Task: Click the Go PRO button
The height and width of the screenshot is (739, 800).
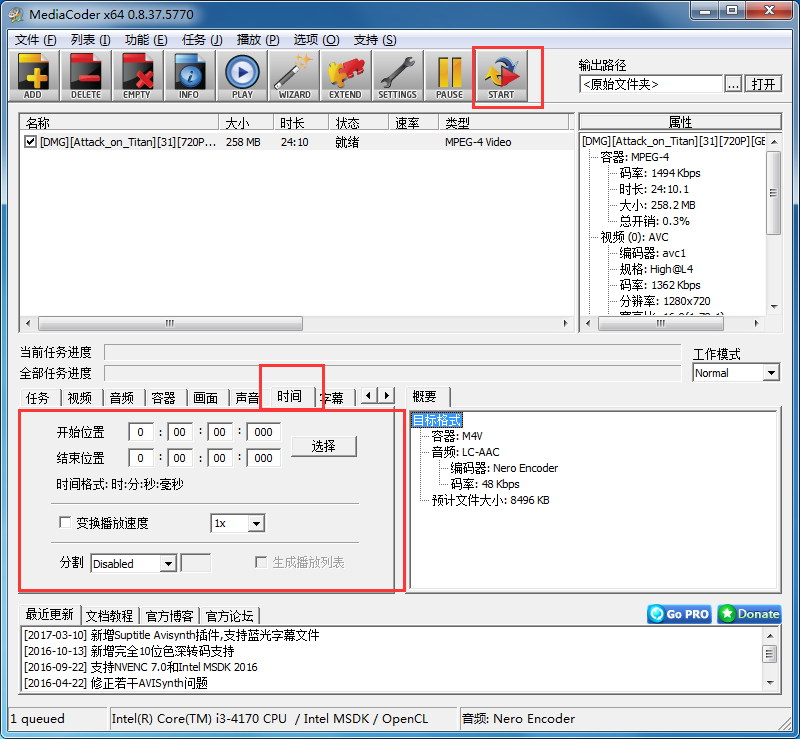Action: 678,614
